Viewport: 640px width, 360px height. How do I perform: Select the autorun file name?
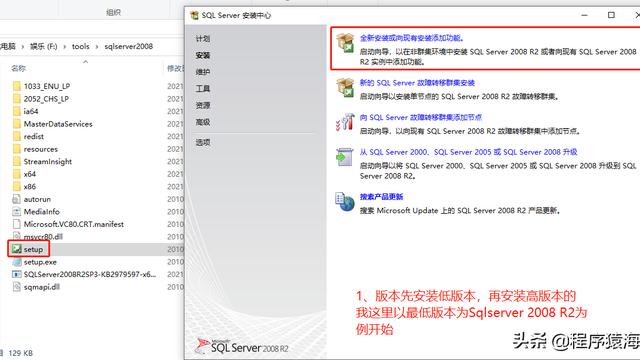point(37,199)
